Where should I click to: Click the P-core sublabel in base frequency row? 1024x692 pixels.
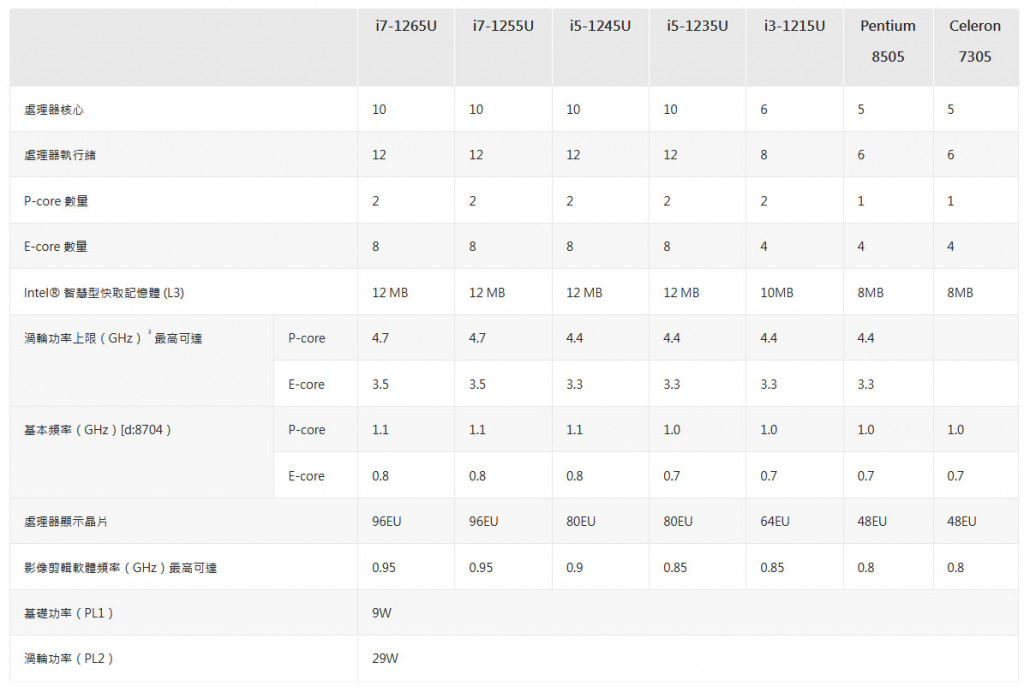point(307,430)
